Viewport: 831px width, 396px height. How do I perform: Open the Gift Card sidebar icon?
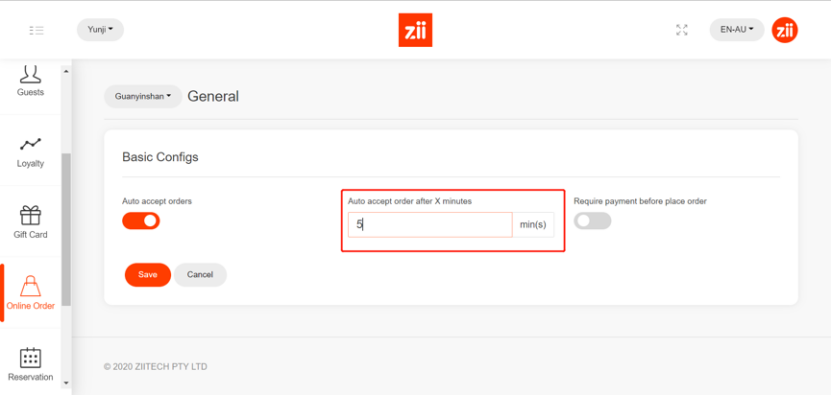tap(30, 215)
